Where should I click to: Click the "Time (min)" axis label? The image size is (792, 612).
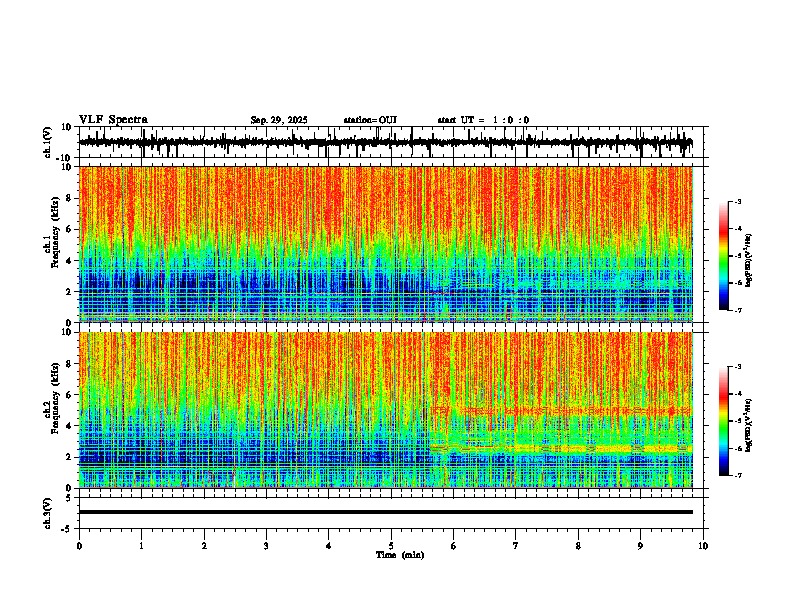pos(400,555)
